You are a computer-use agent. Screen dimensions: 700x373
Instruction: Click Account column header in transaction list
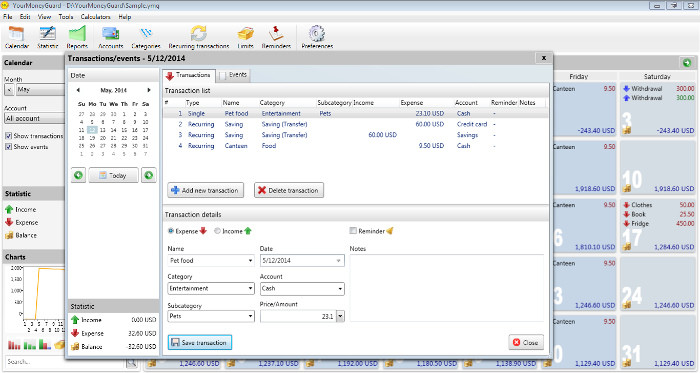coord(466,103)
